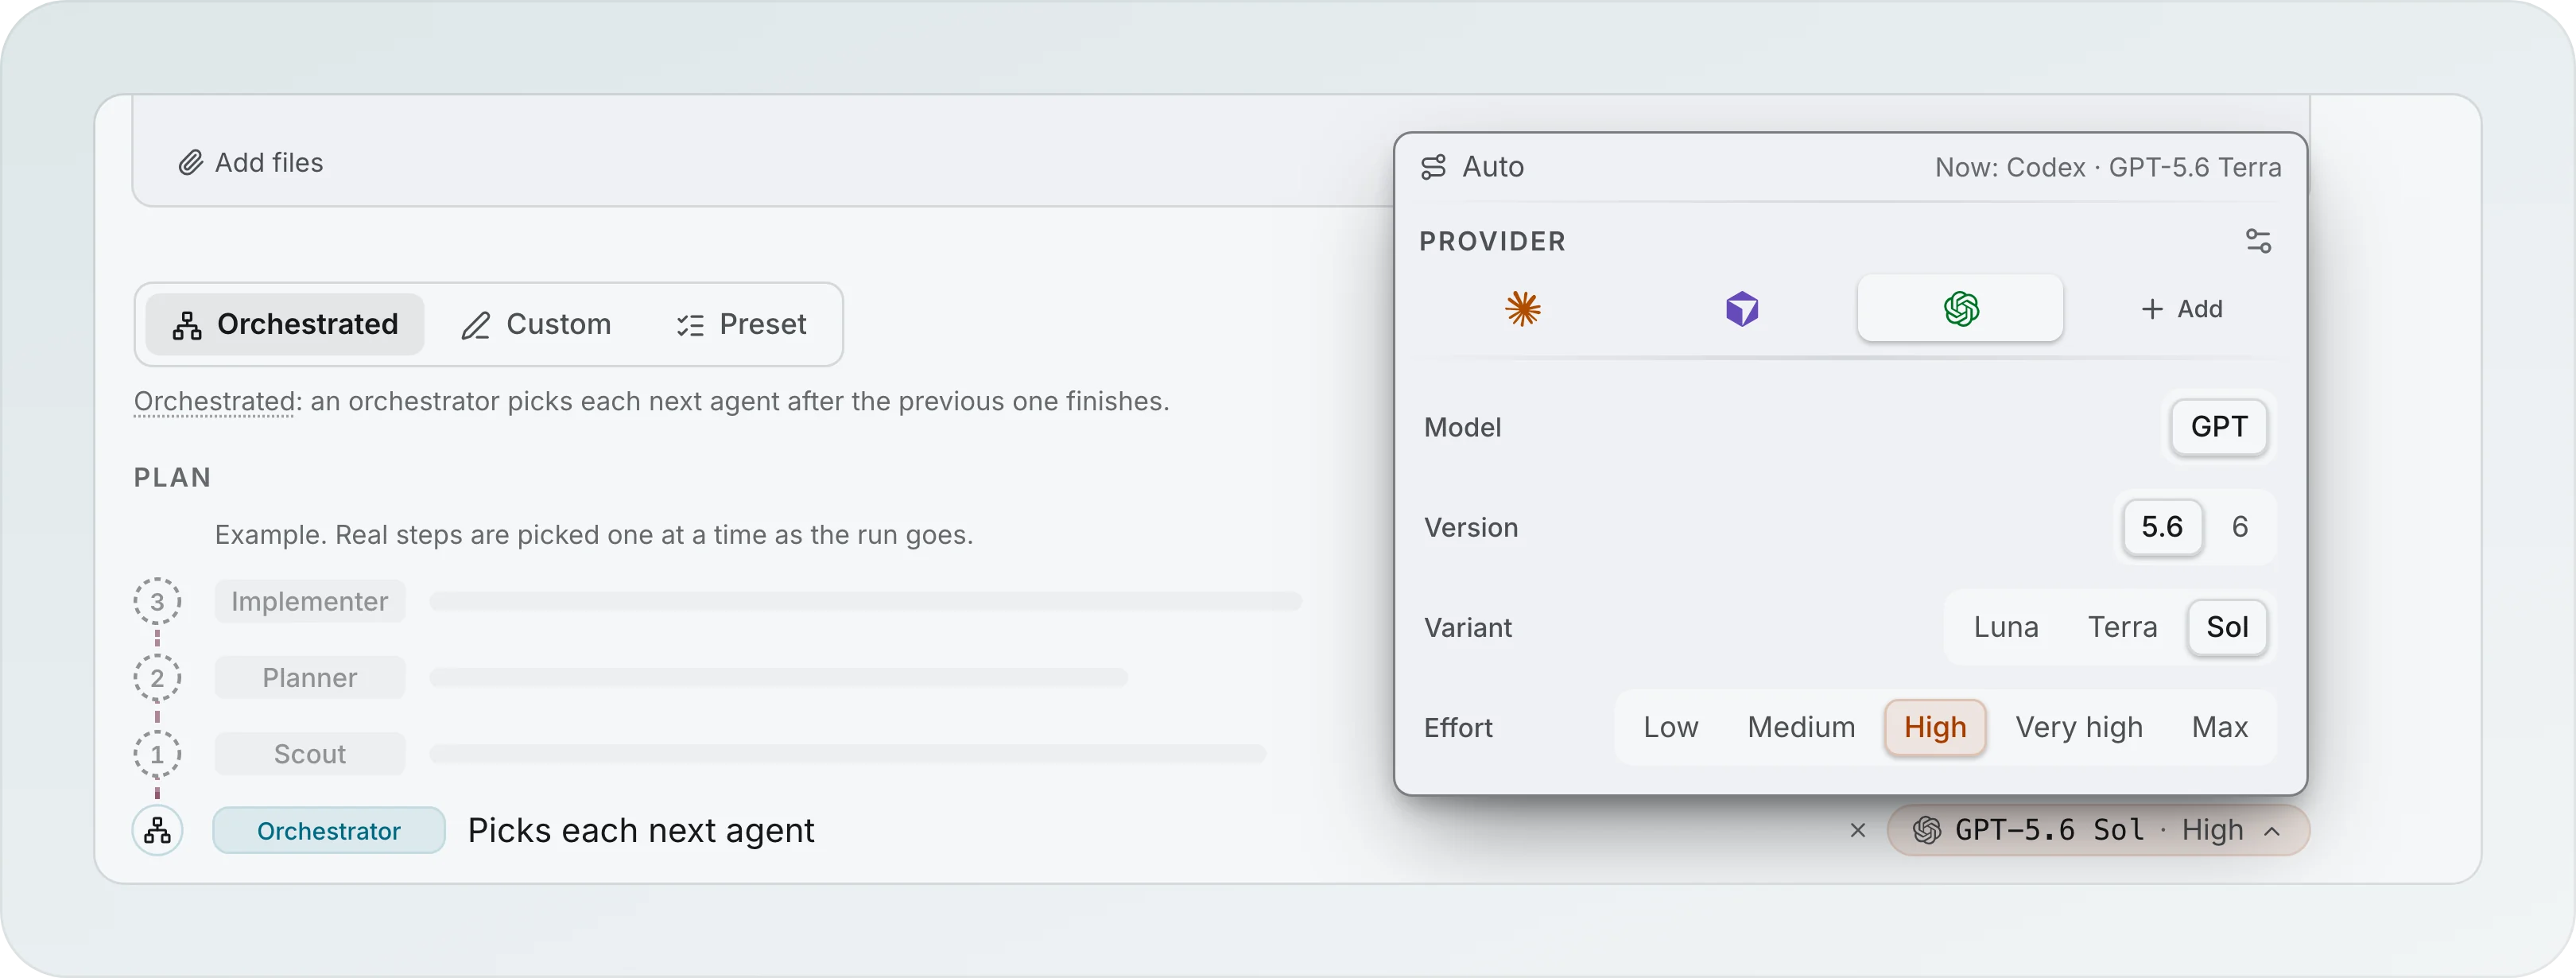The image size is (2576, 978).
Task: Click the Auto routing icon
Action: point(1433,167)
